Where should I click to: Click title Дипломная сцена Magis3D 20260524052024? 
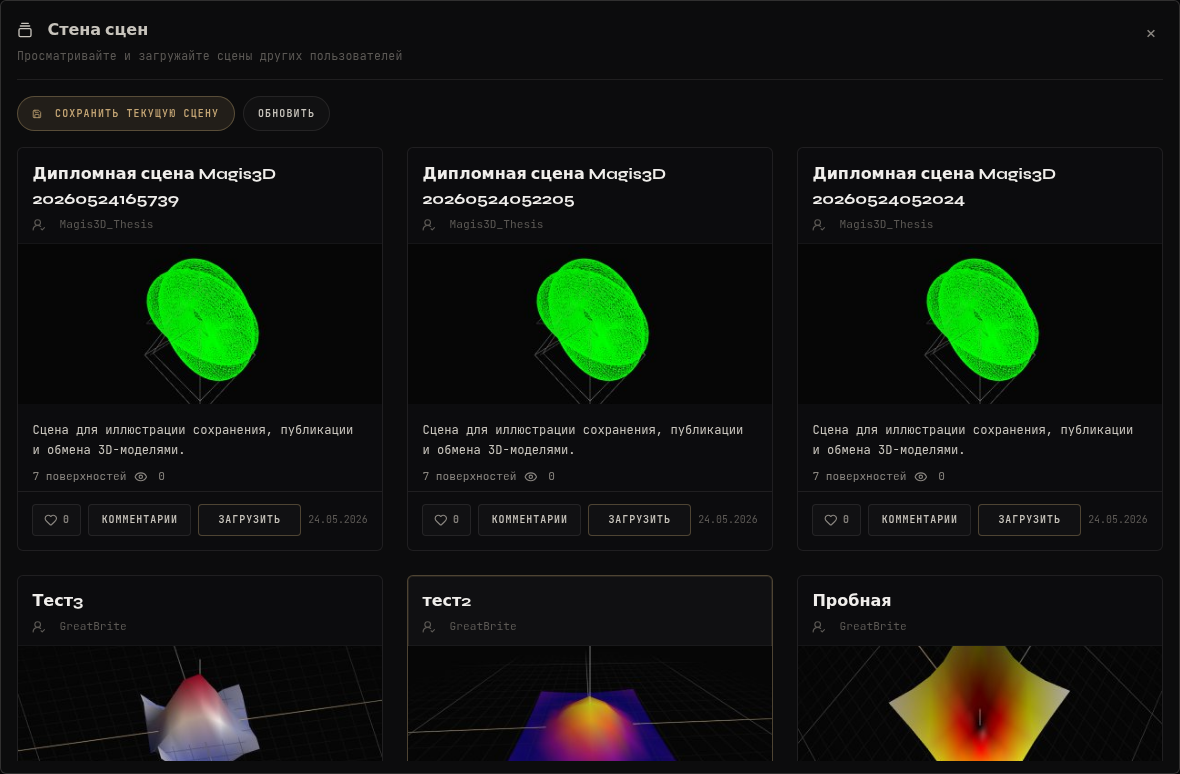[x=934, y=187]
